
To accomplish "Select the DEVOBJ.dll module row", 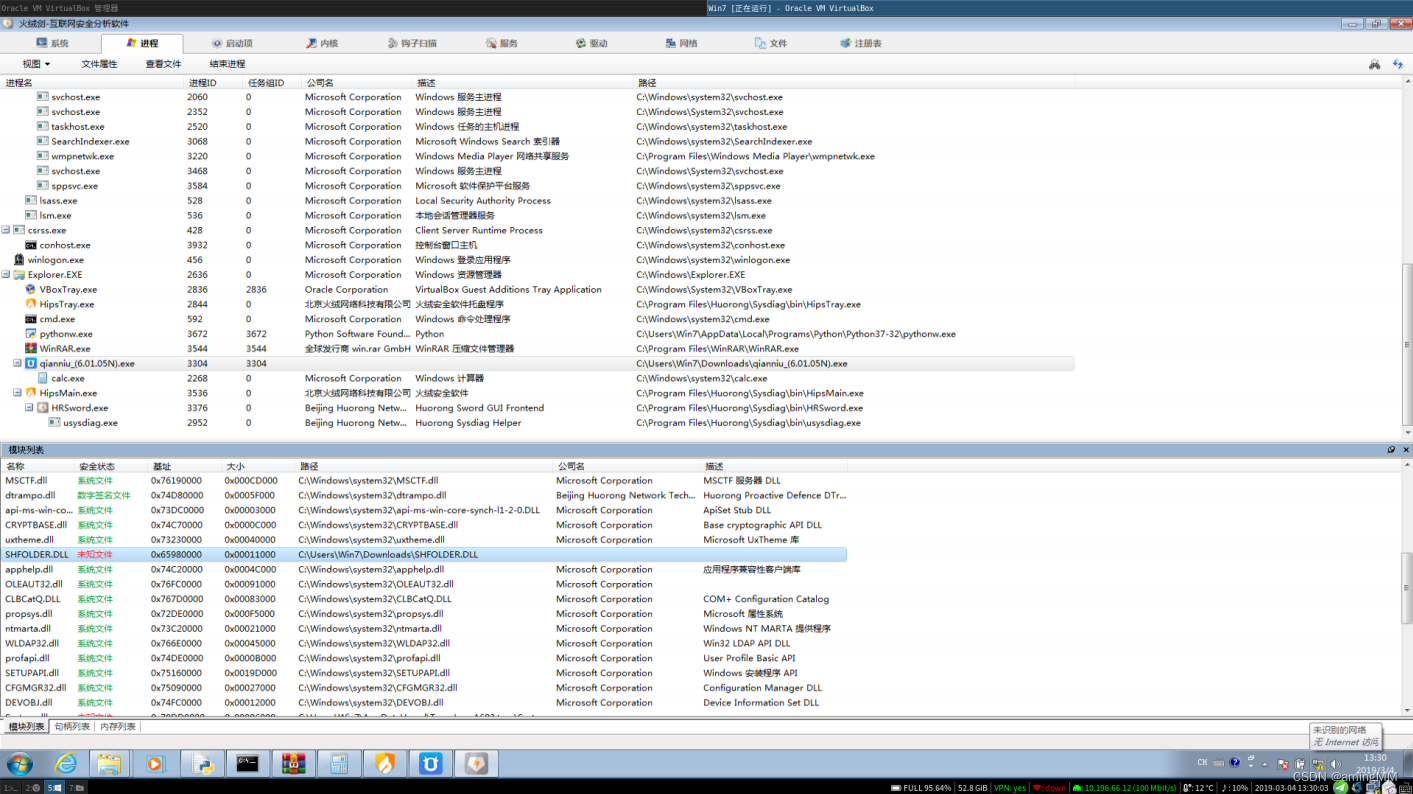I will (424, 703).
